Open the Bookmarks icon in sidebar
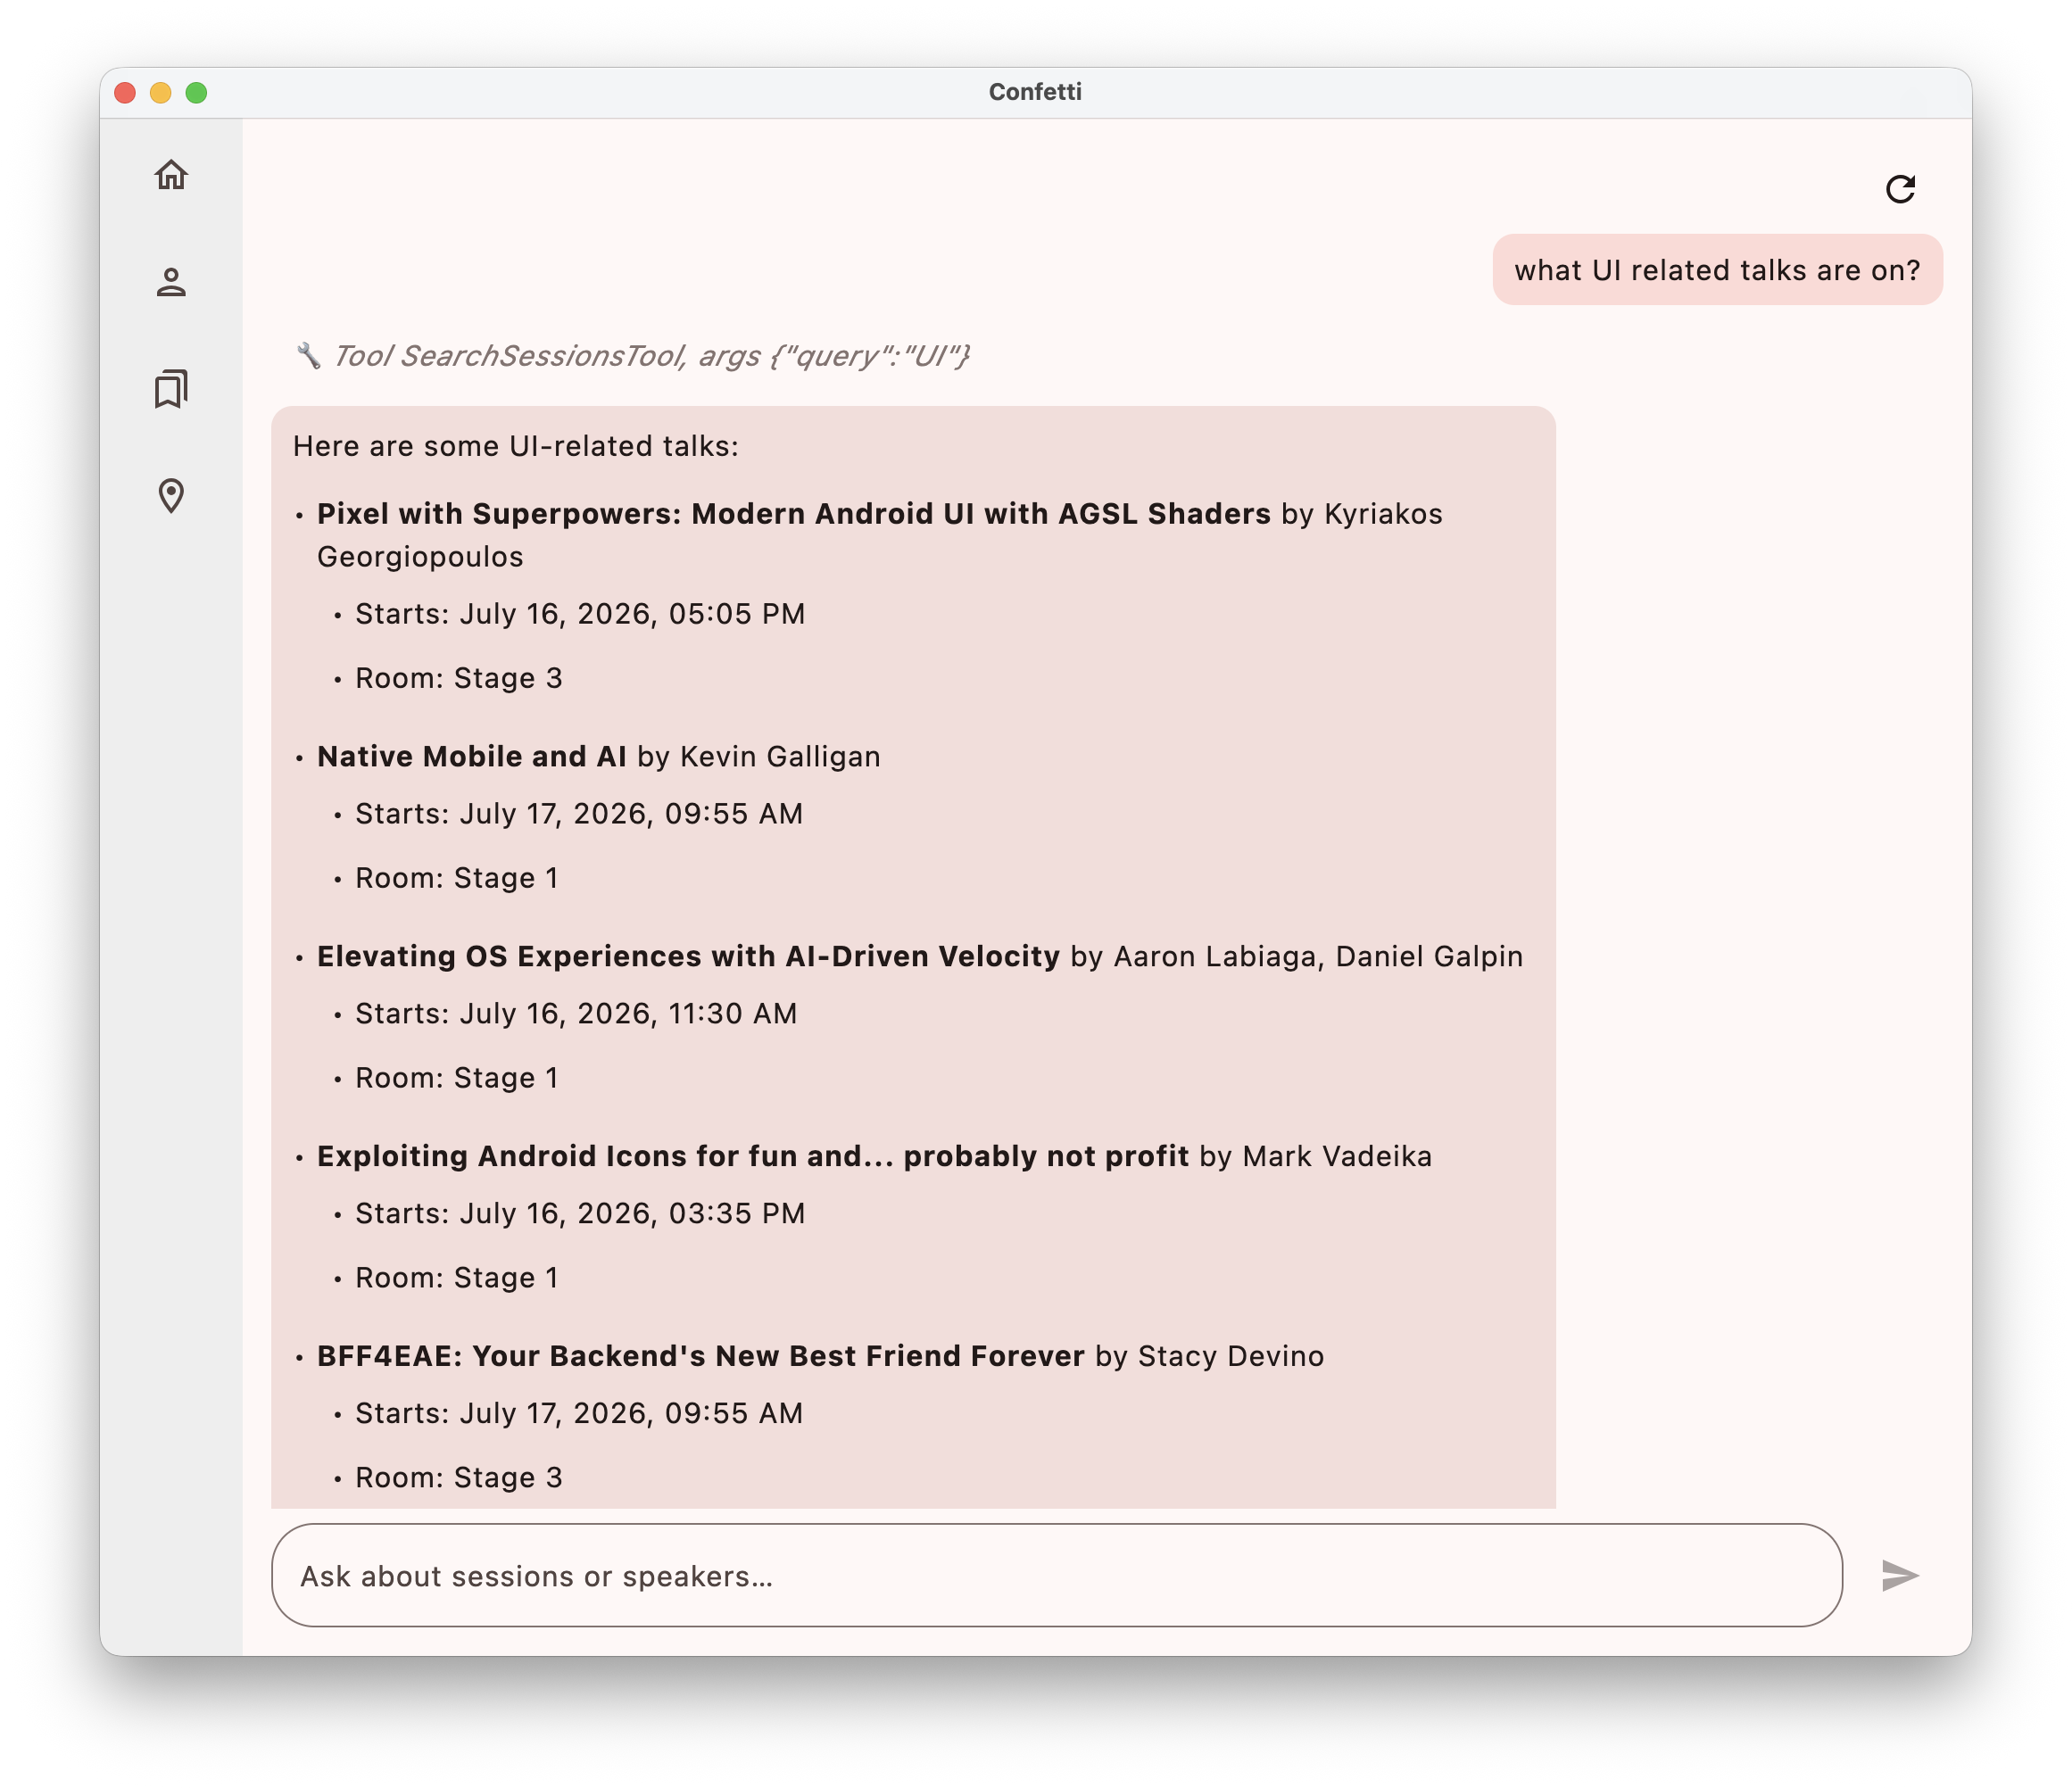Viewport: 2072px width, 1788px height. coord(171,389)
